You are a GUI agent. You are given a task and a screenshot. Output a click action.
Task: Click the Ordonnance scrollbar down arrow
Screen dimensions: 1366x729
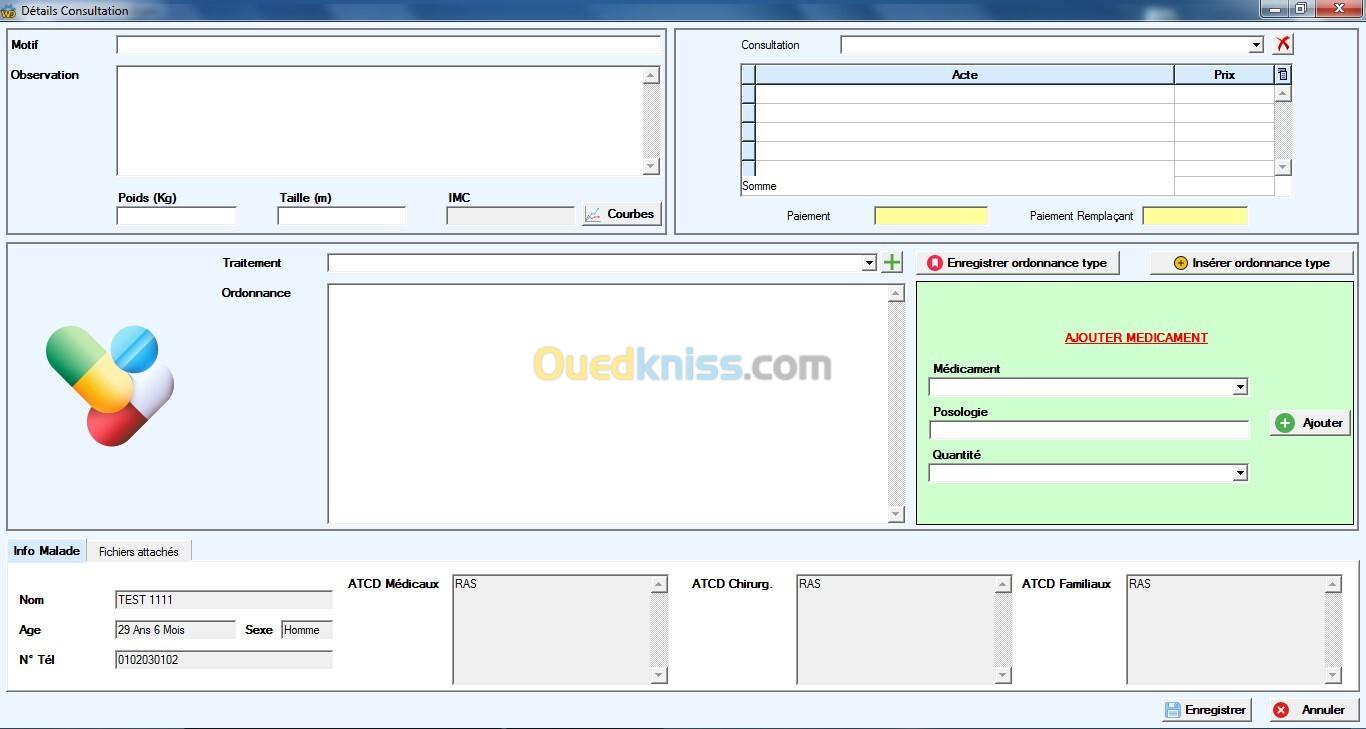[896, 514]
